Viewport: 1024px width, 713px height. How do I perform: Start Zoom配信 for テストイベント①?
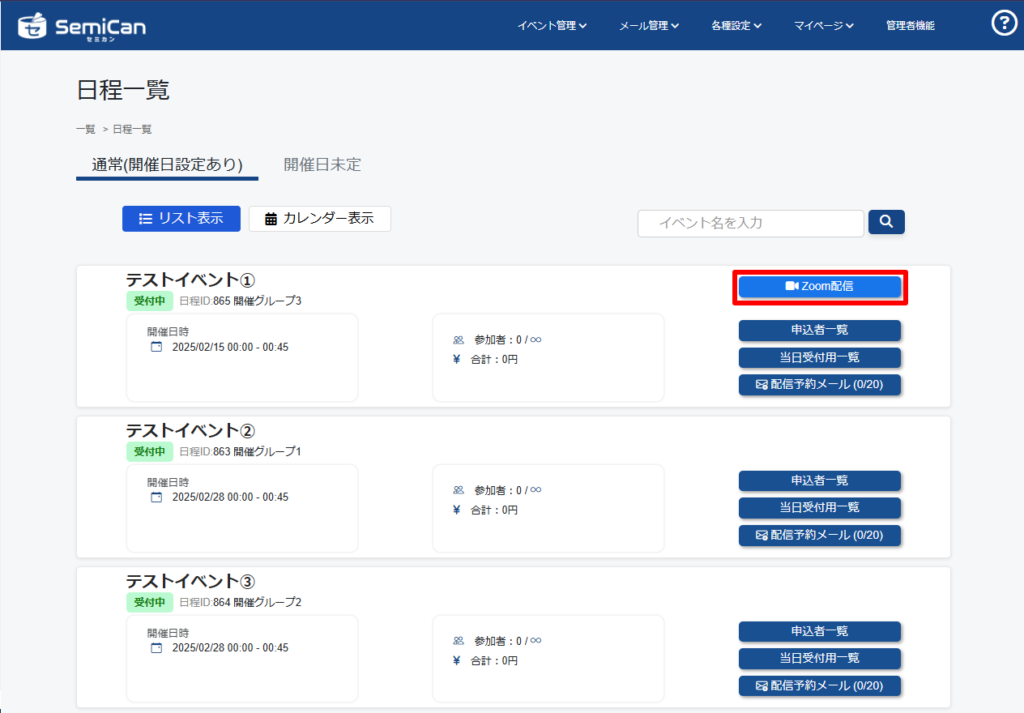[x=820, y=287]
